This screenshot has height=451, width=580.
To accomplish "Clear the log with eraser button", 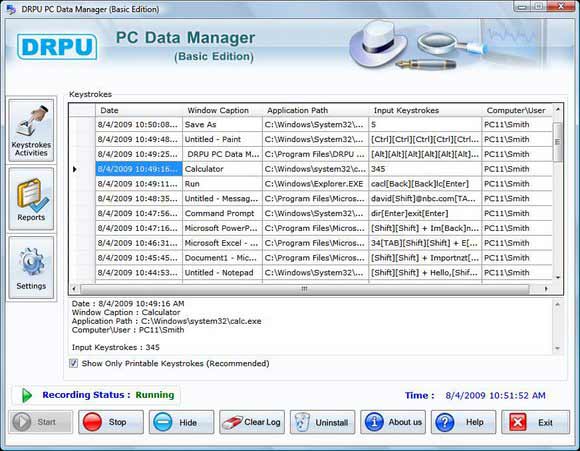I will (252, 422).
